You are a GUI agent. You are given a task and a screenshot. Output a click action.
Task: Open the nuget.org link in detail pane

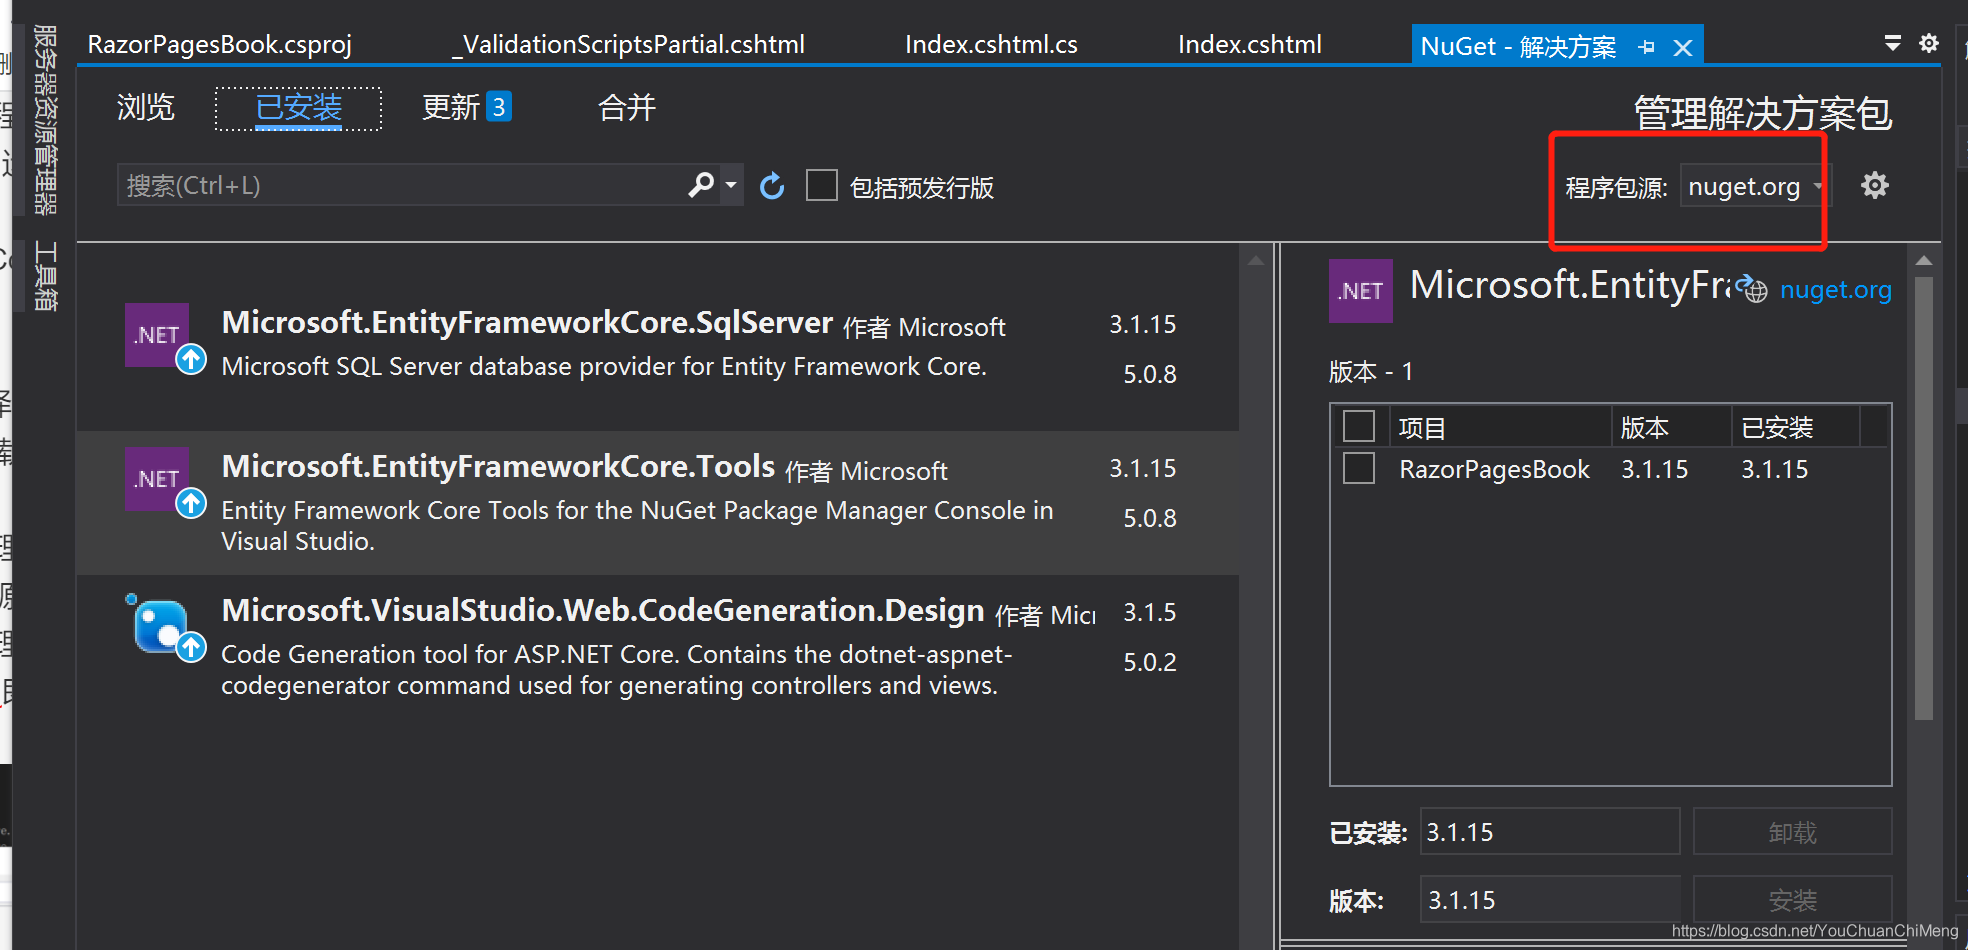(1835, 290)
